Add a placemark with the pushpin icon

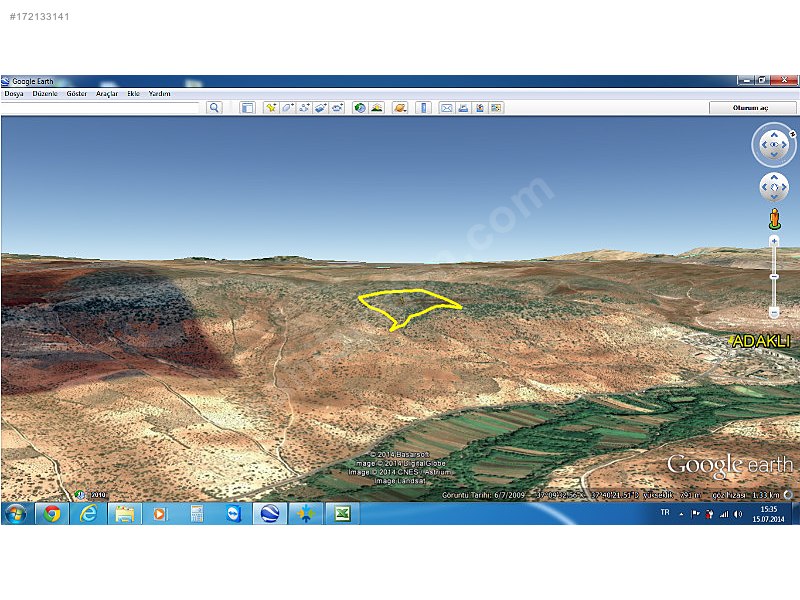click(x=270, y=108)
